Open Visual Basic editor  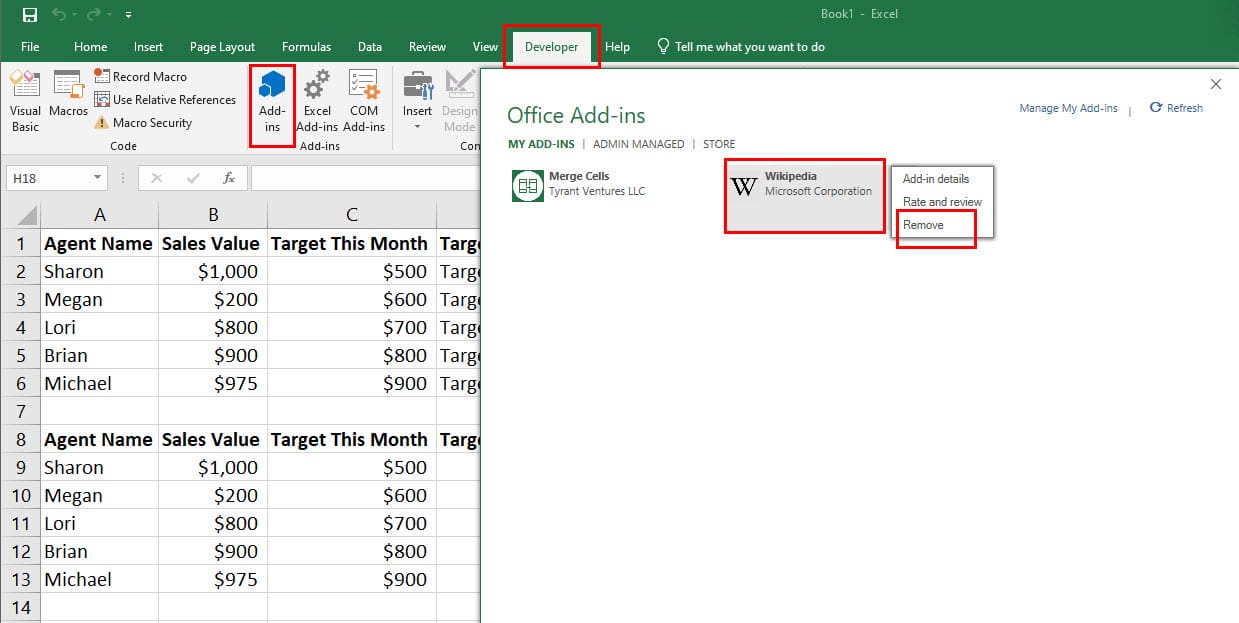(25, 102)
